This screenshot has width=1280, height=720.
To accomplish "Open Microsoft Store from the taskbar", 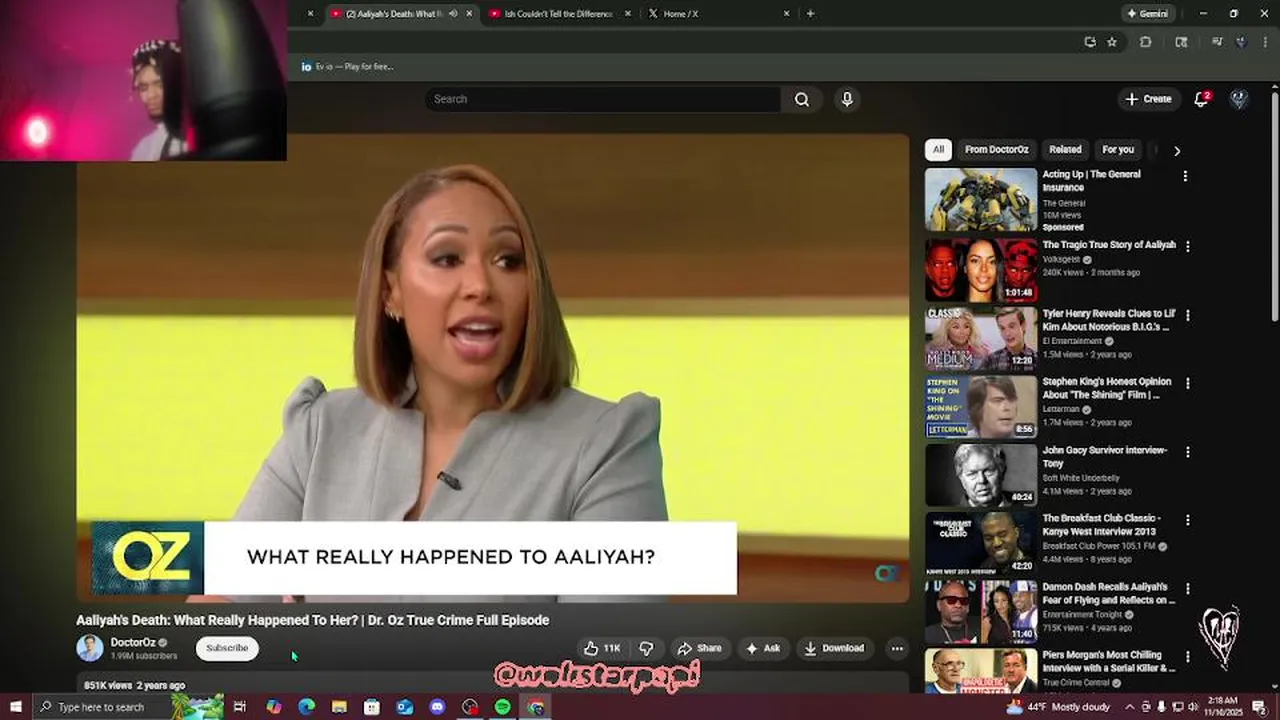I will (x=372, y=707).
